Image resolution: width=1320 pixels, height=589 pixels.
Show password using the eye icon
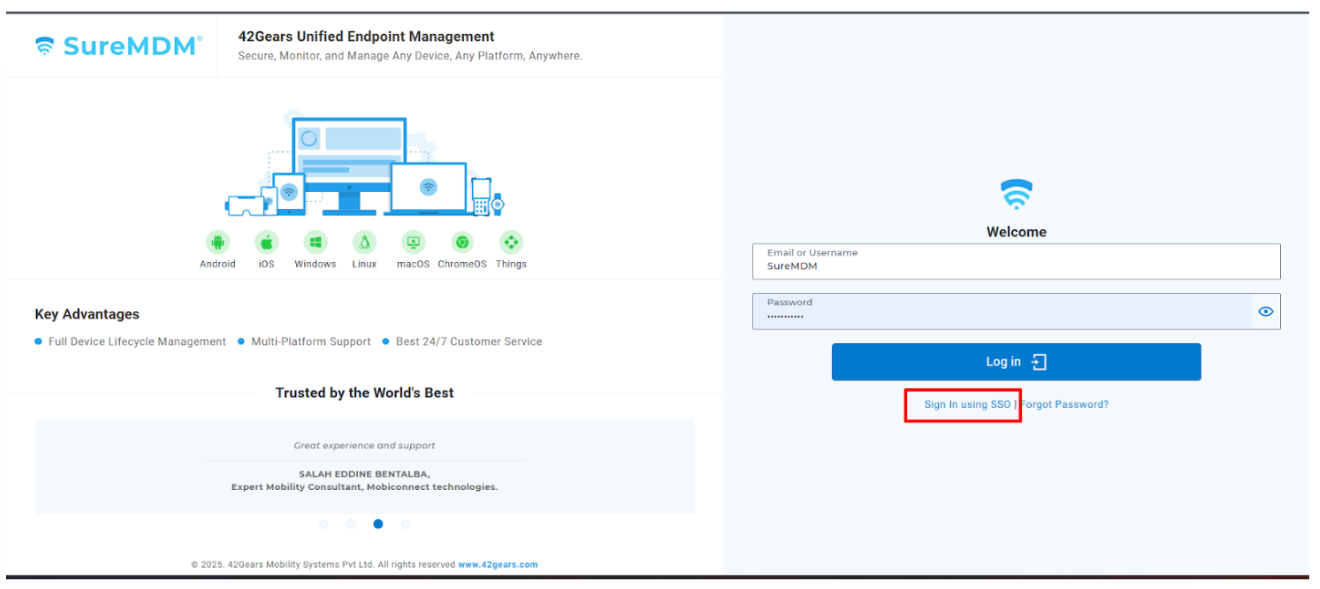pyautogui.click(x=1265, y=311)
